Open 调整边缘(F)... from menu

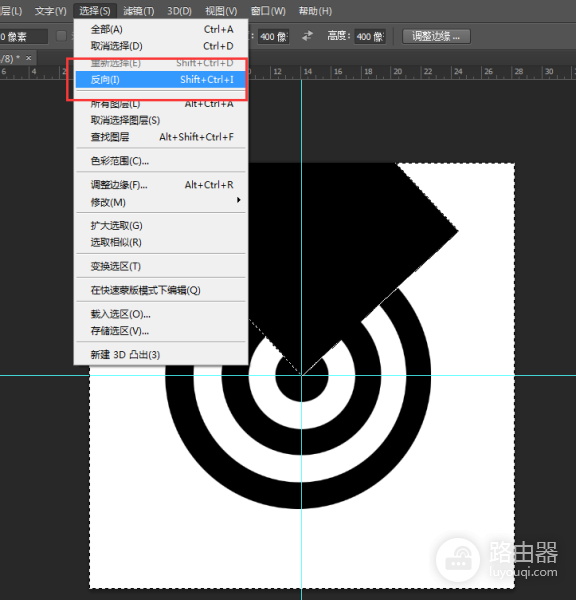[x=161, y=185]
